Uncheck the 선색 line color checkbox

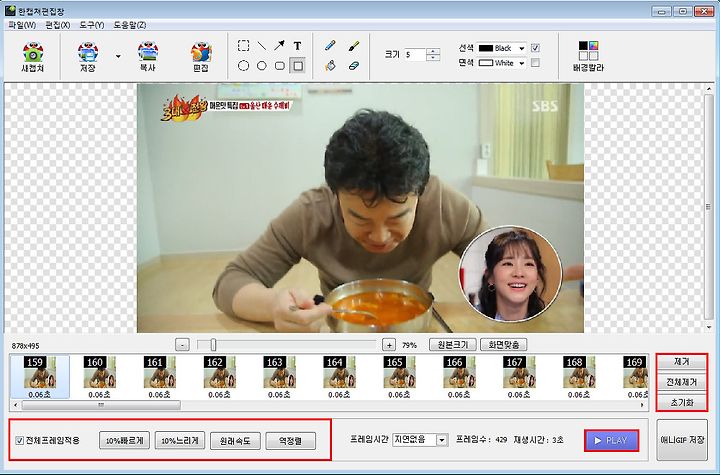coord(535,48)
